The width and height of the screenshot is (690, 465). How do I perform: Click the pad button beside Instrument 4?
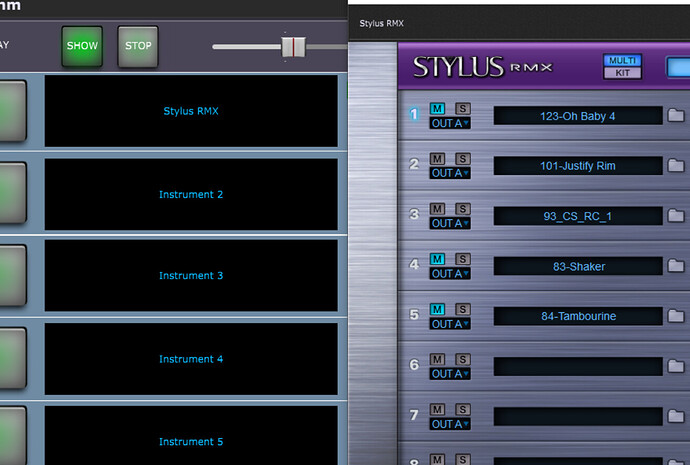click(13, 358)
